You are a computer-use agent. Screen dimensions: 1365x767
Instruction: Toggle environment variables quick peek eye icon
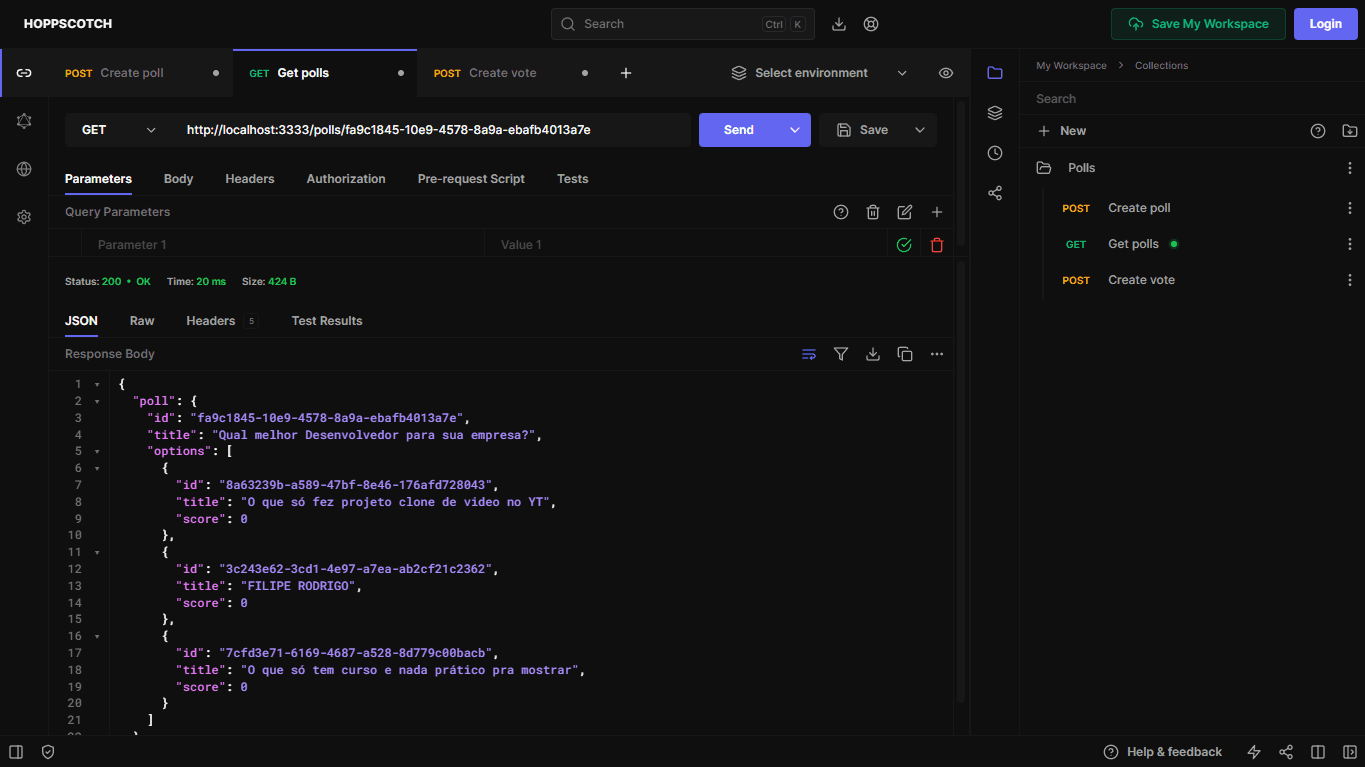pyautogui.click(x=945, y=72)
